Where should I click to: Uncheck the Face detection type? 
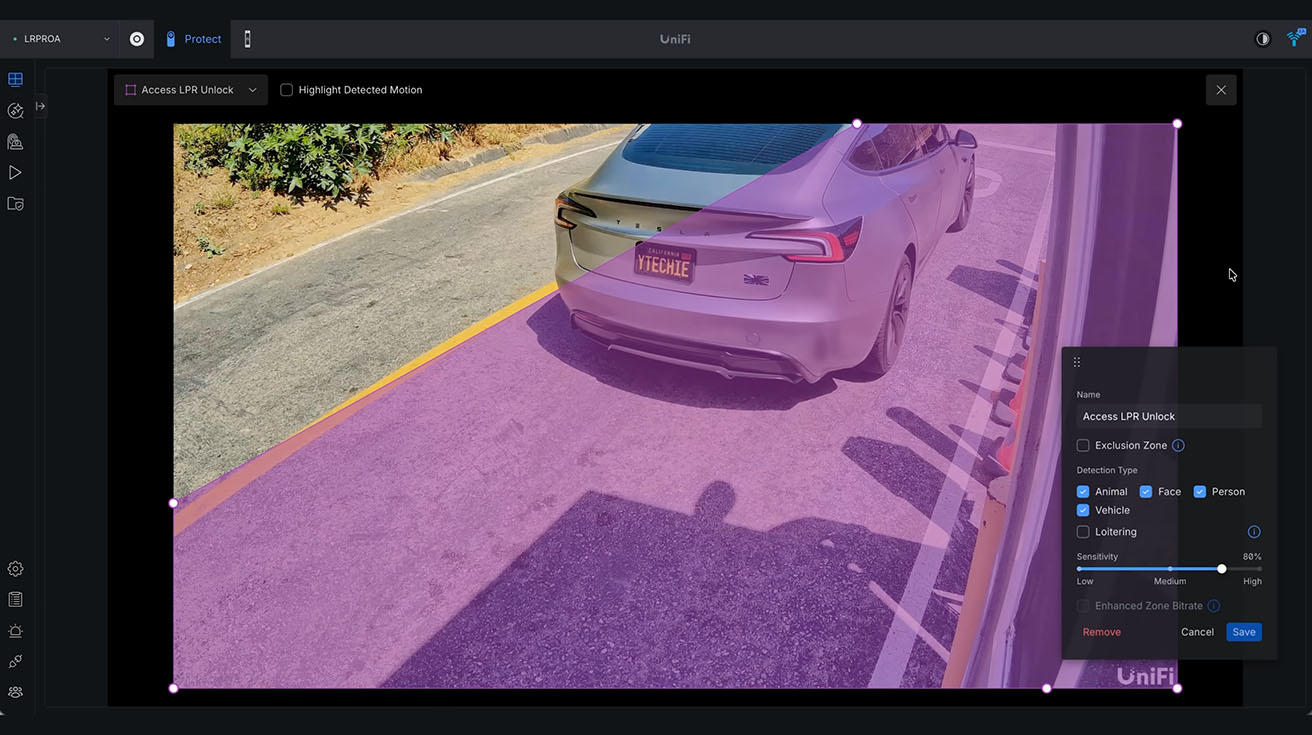click(x=1146, y=492)
